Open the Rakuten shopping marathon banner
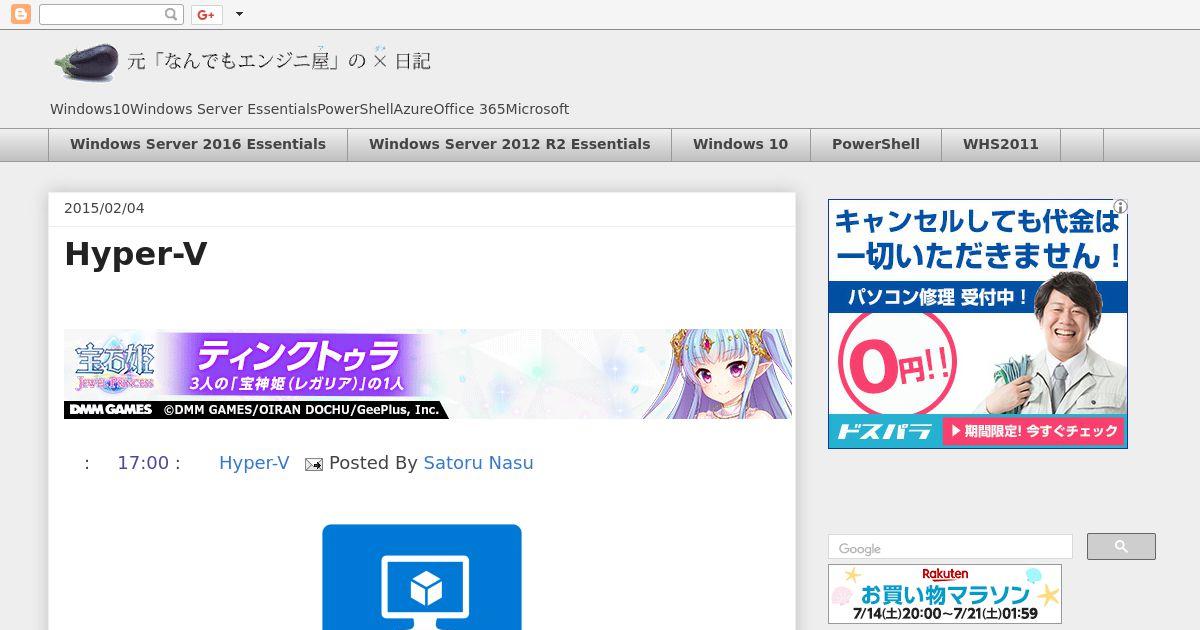1200x630 pixels. [x=945, y=594]
